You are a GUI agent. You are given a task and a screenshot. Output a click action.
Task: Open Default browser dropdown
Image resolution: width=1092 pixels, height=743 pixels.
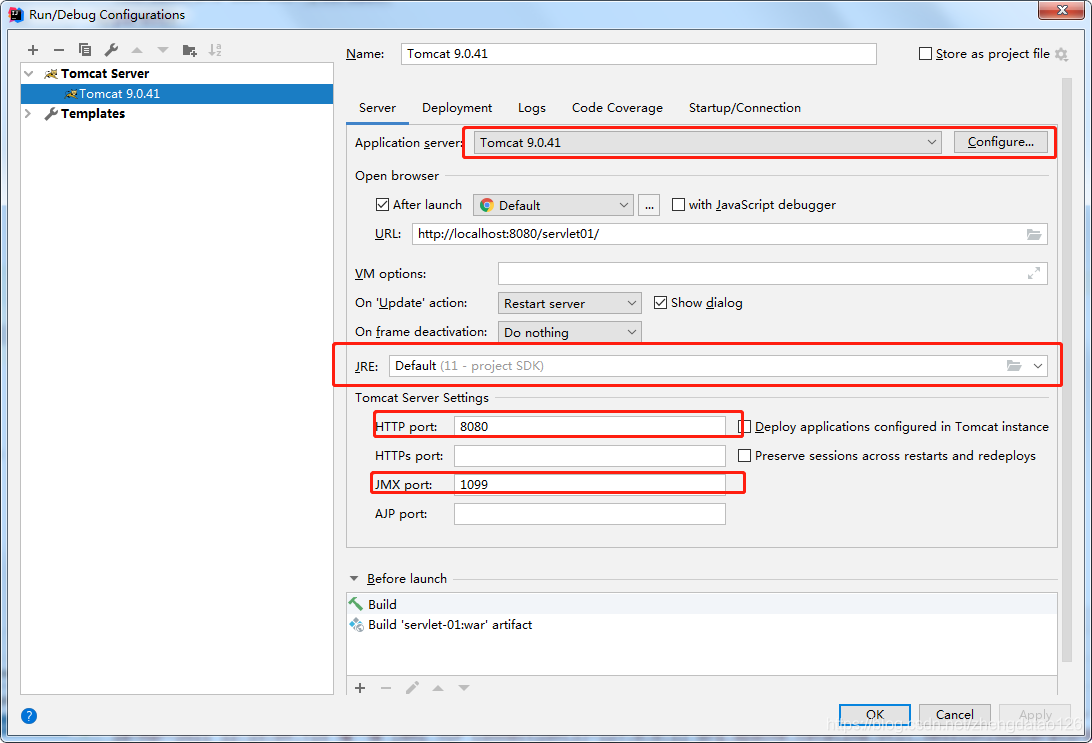point(554,205)
